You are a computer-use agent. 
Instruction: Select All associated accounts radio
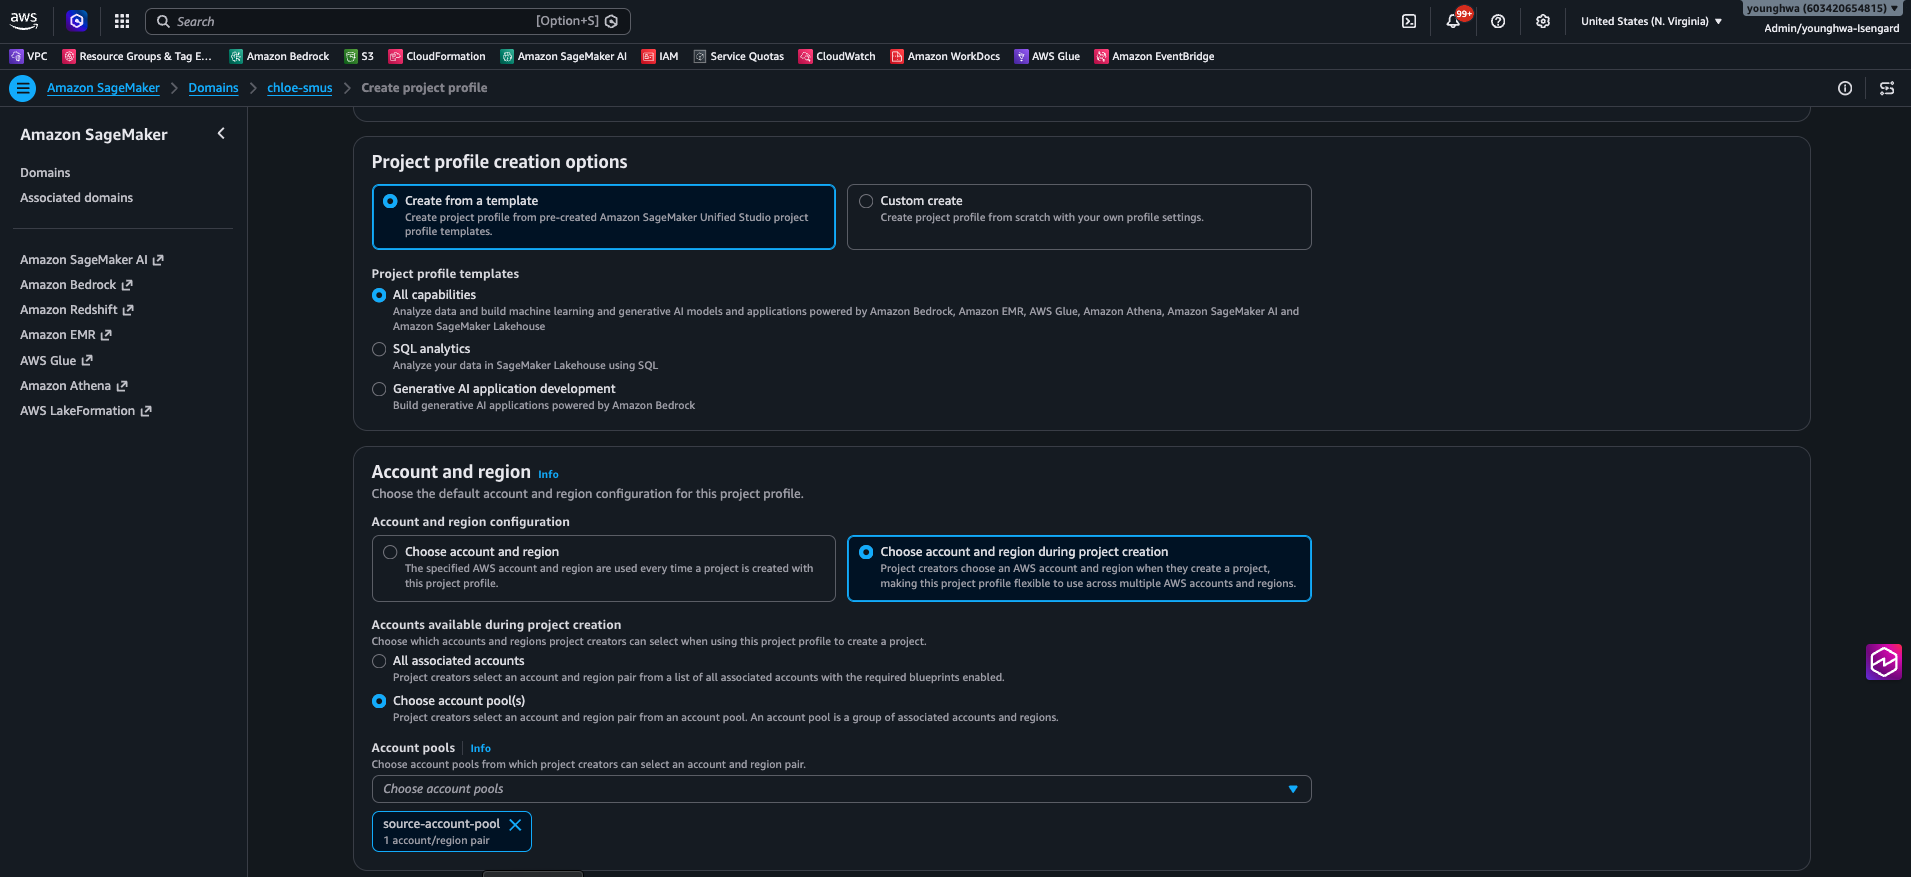point(379,661)
